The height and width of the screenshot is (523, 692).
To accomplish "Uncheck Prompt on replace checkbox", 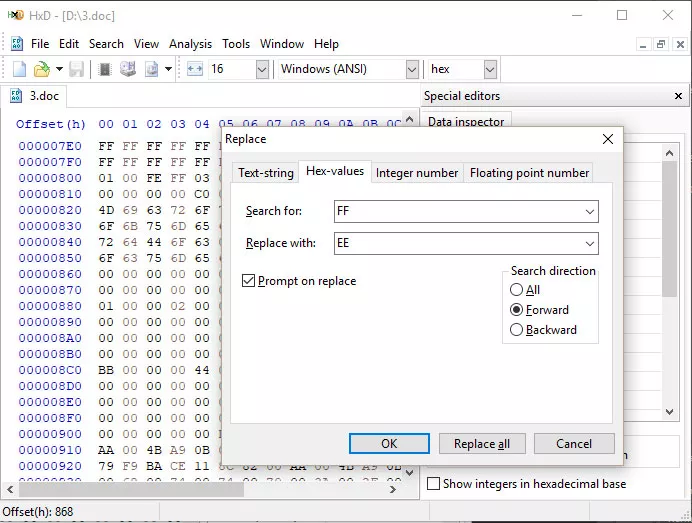I will coord(248,281).
